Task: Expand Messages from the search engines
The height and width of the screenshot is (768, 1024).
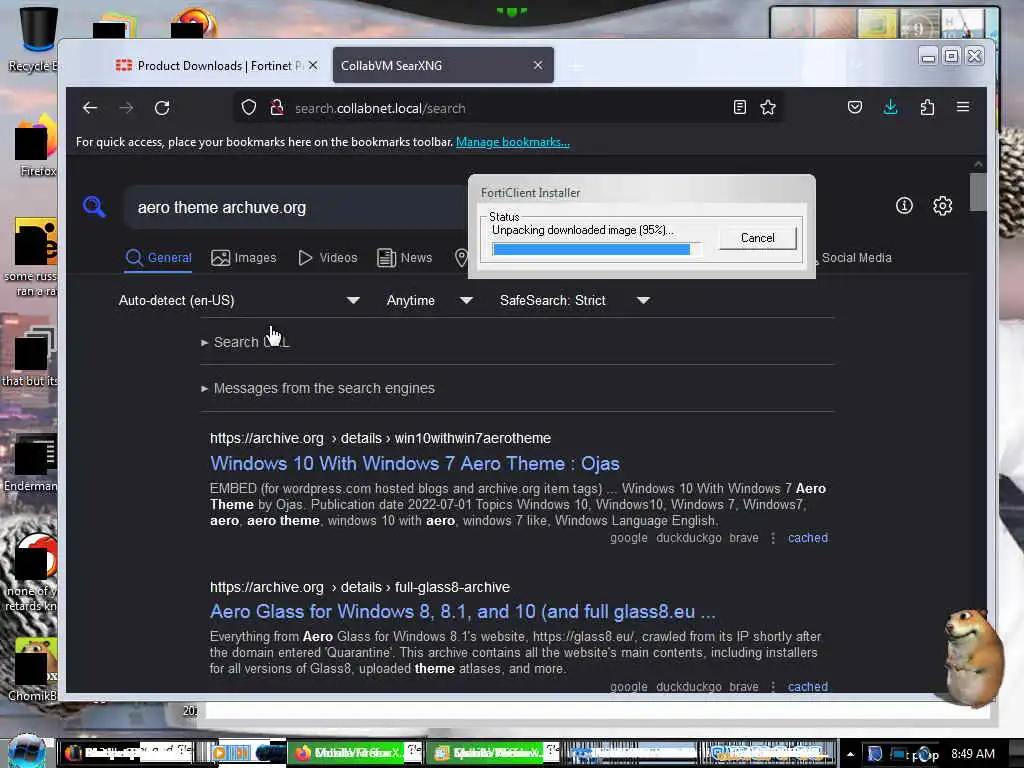Action: [x=318, y=389]
